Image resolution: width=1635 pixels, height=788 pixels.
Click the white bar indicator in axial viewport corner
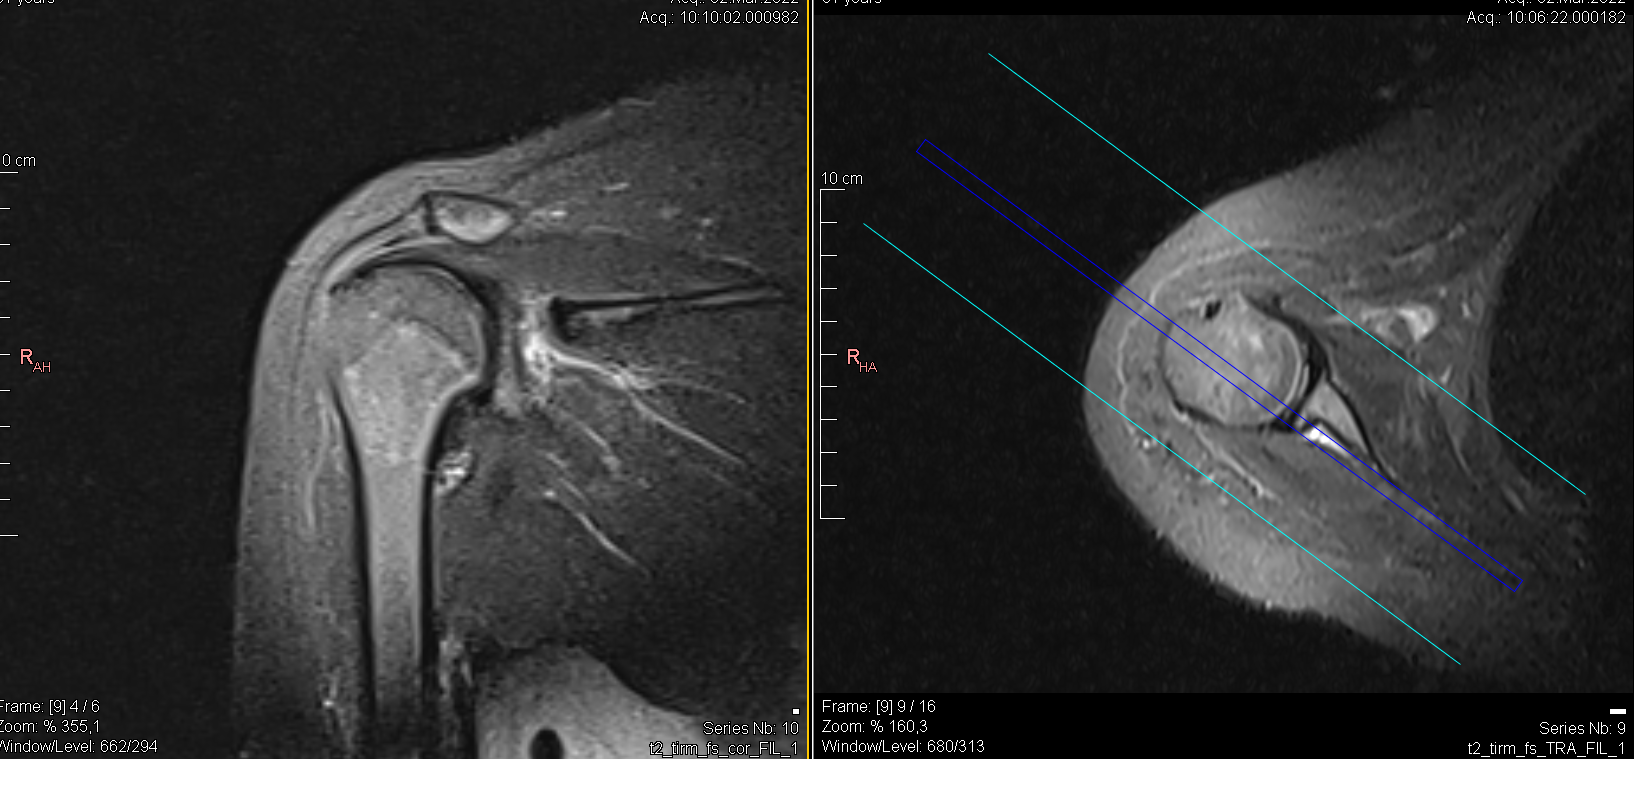point(1617,711)
